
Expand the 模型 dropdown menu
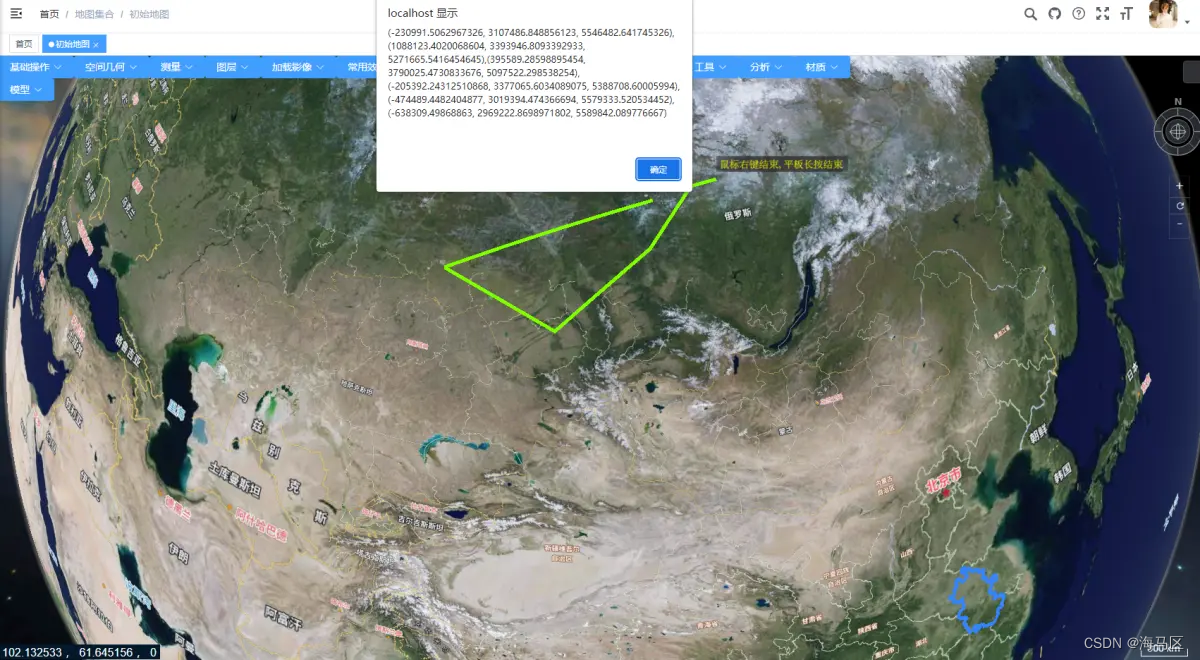coord(27,89)
